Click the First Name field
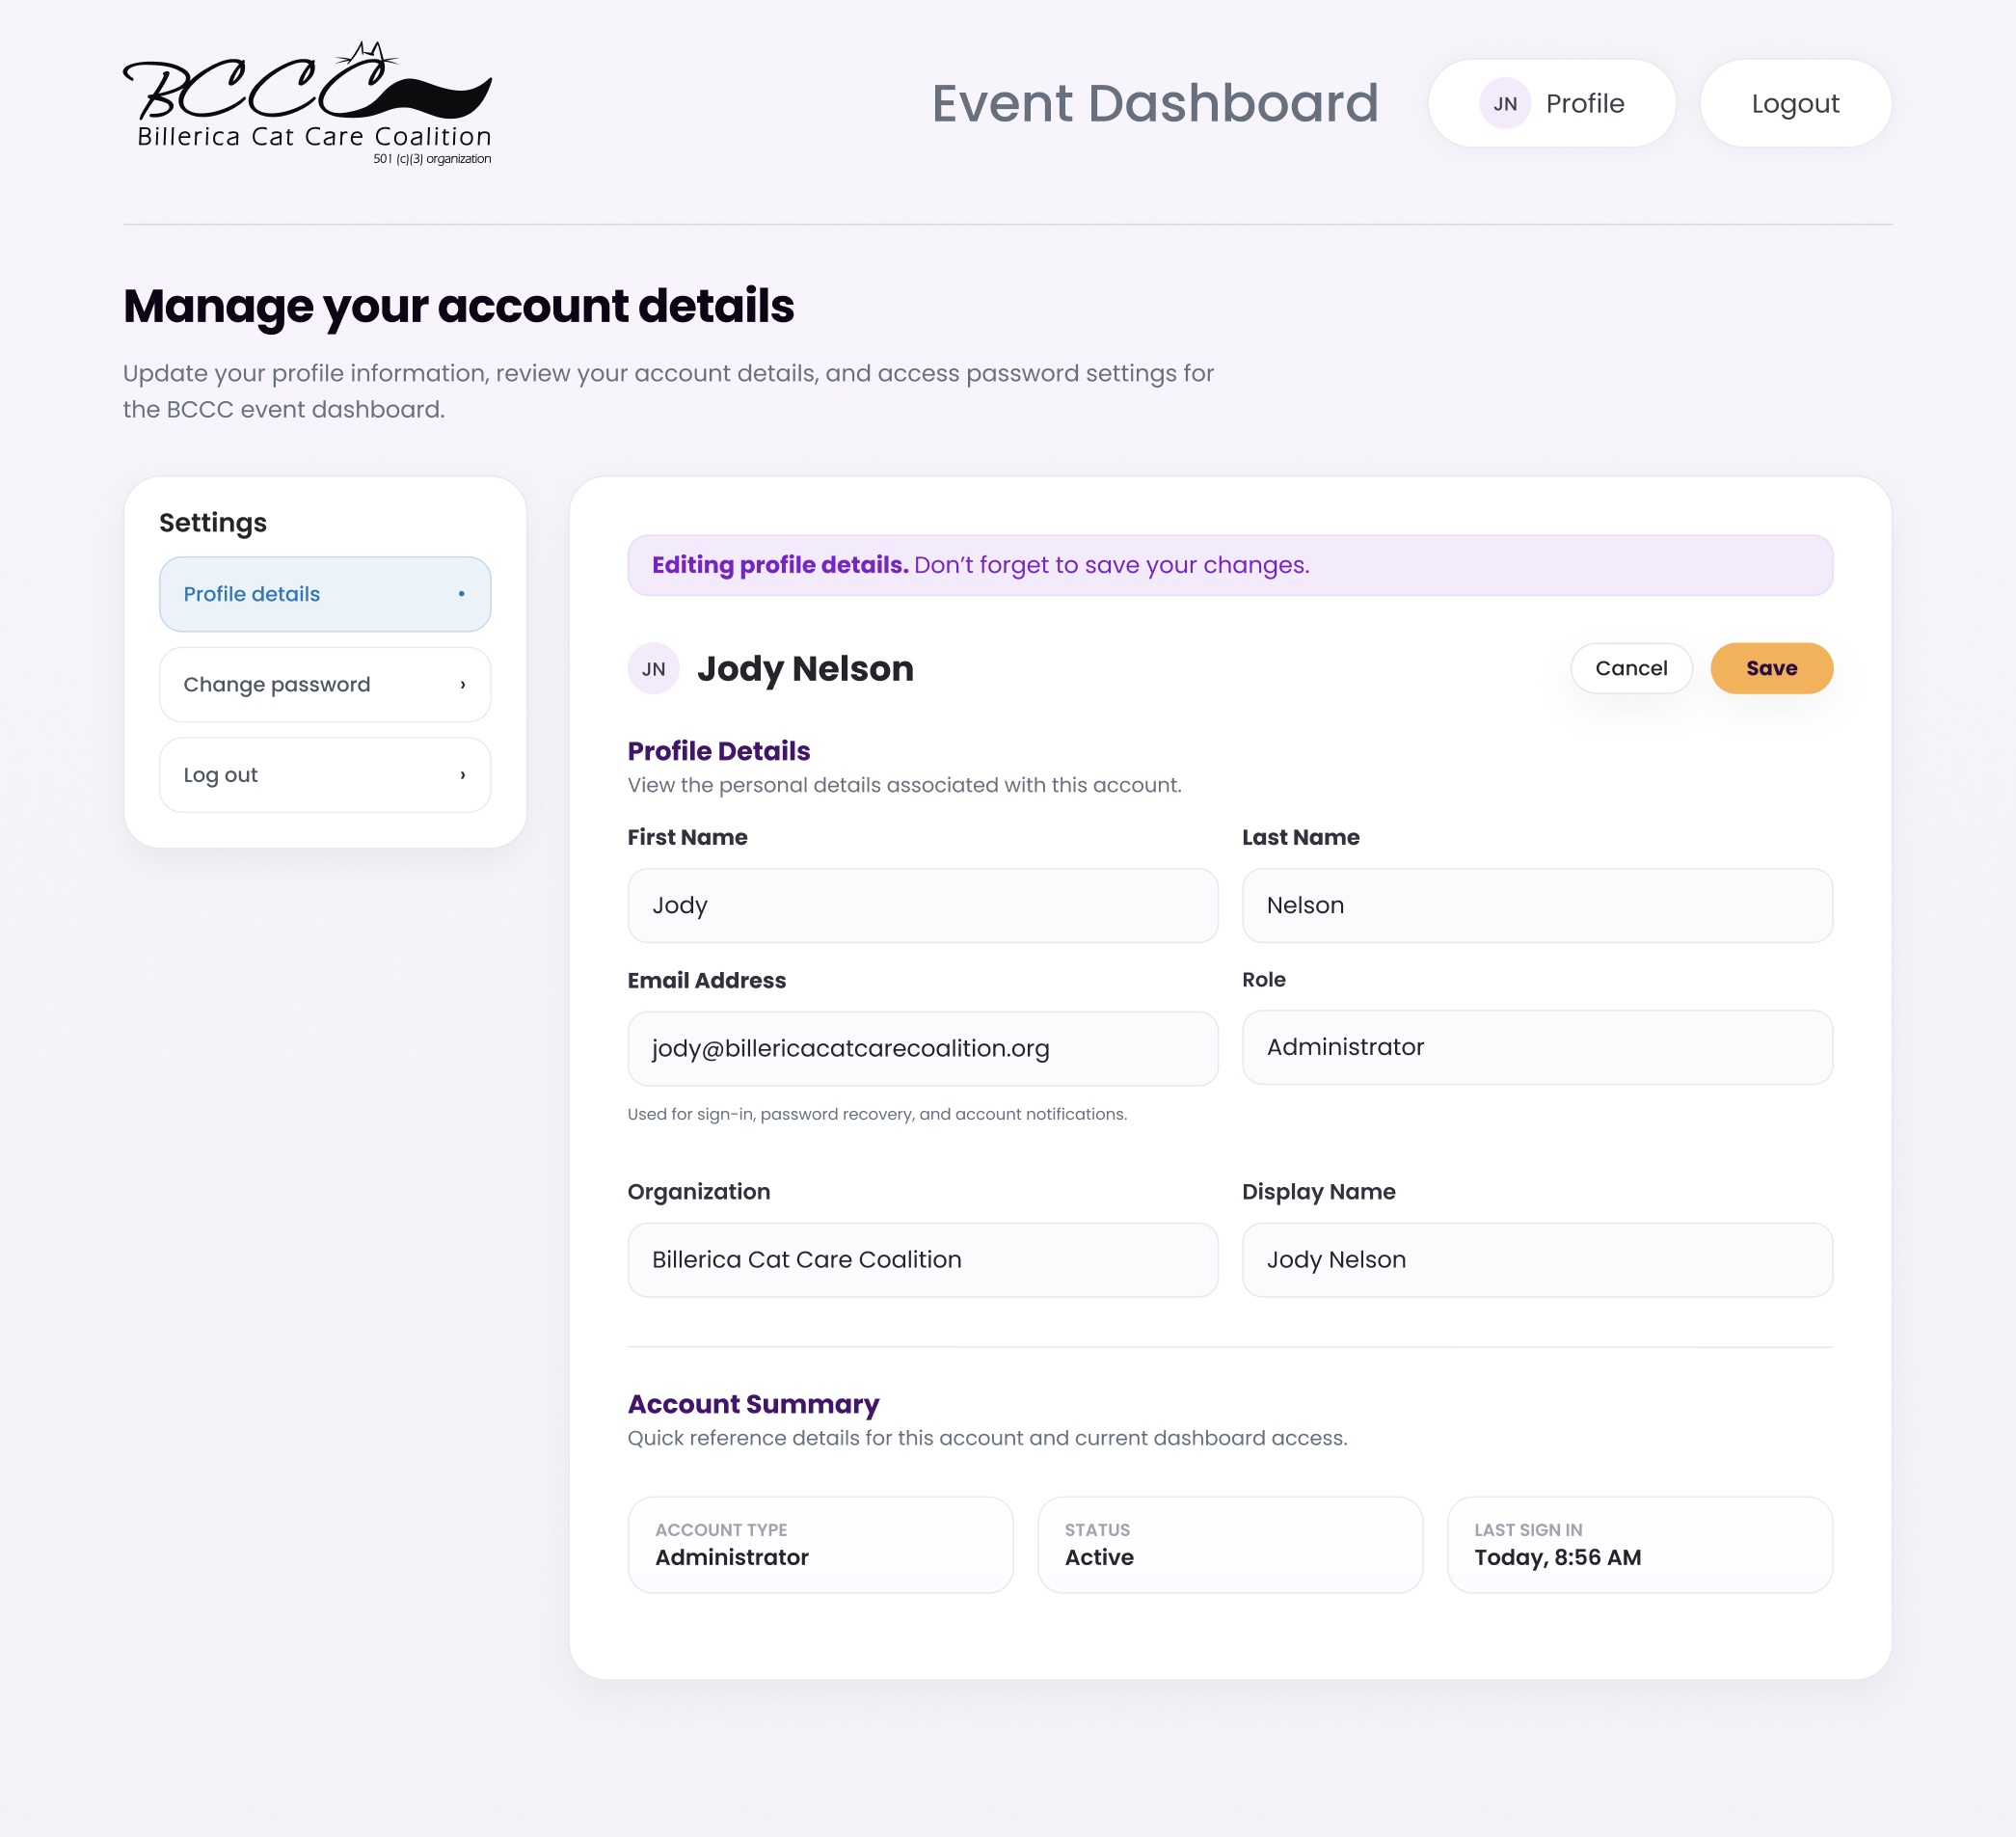 (922, 905)
